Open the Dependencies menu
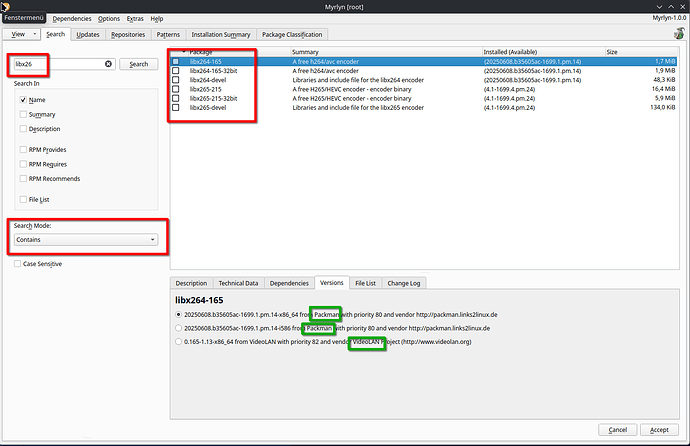Image resolution: width=690 pixels, height=446 pixels. coord(72,18)
